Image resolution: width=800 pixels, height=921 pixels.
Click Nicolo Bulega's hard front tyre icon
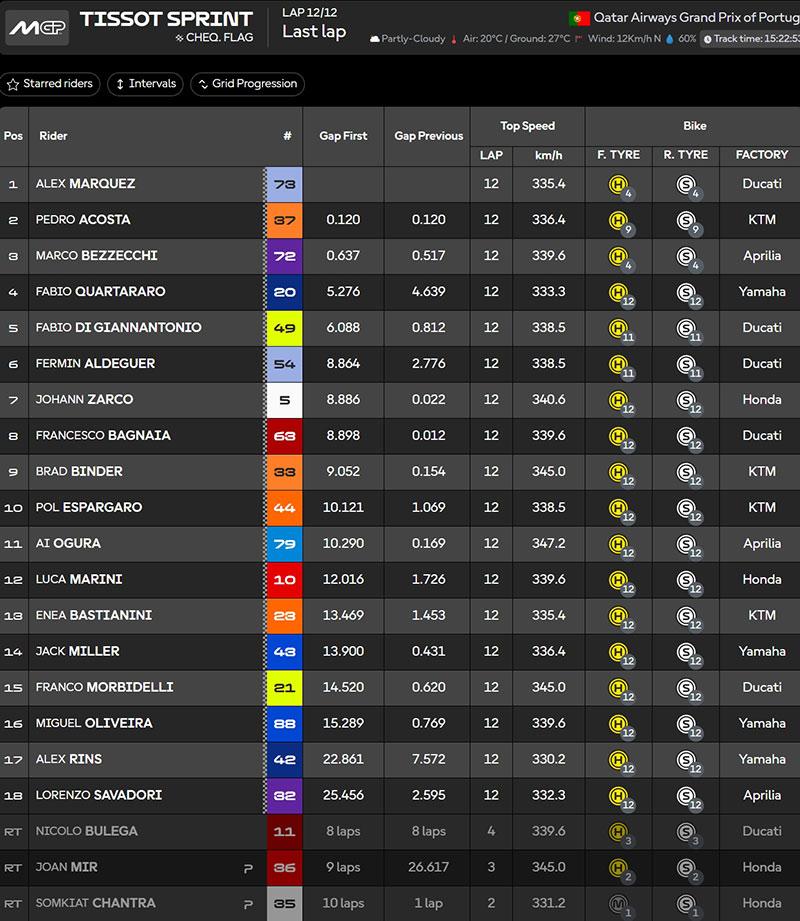[619, 832]
